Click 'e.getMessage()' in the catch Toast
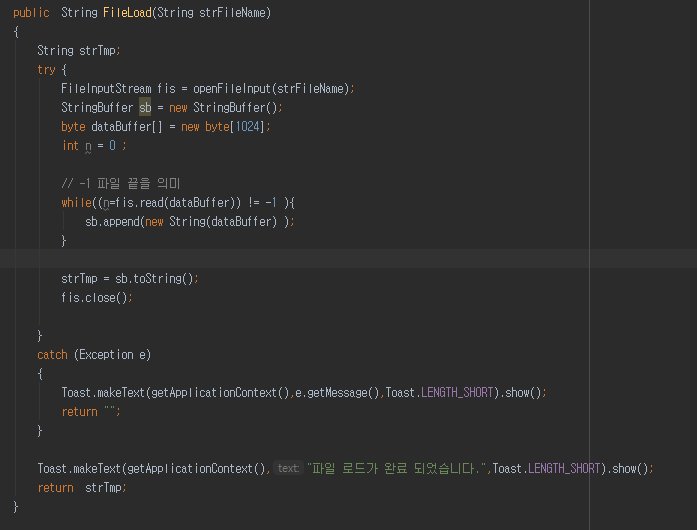This screenshot has height=530, width=697. point(337,393)
